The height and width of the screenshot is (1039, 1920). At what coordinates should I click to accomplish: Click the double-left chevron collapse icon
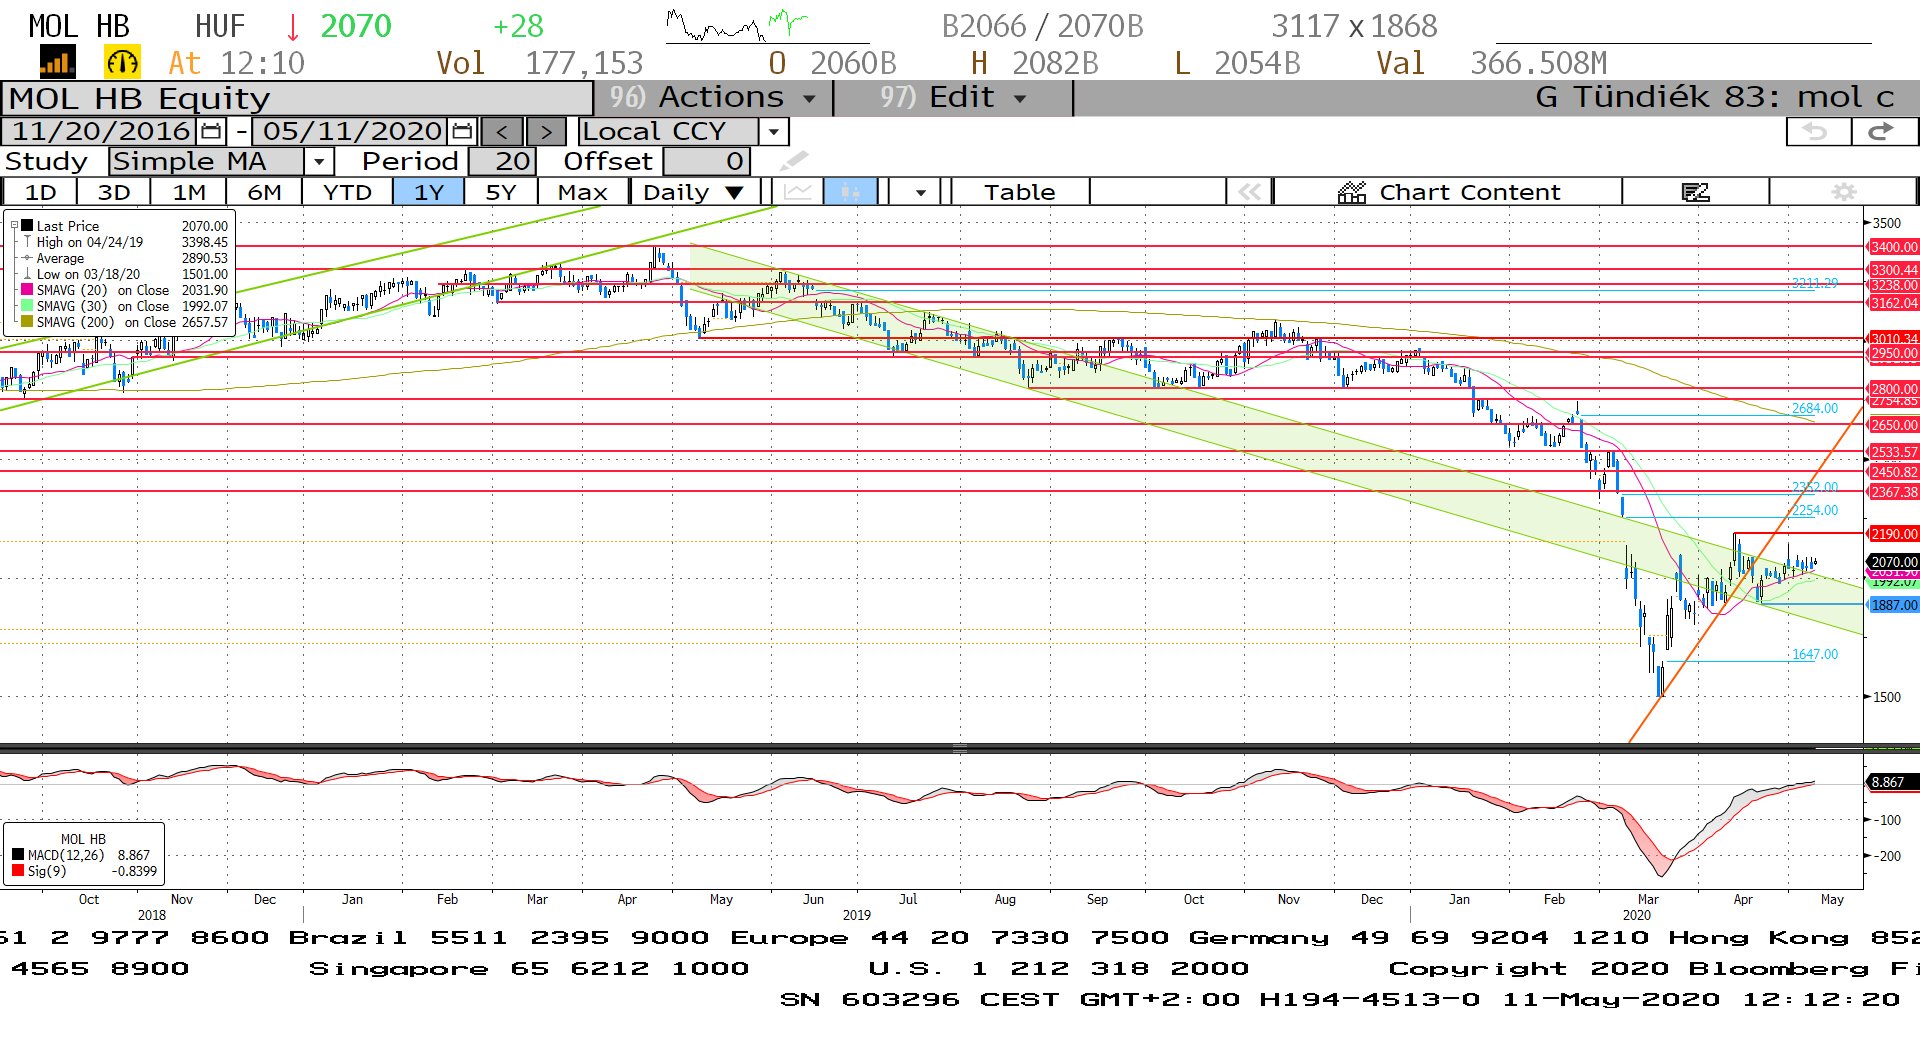click(x=1249, y=191)
